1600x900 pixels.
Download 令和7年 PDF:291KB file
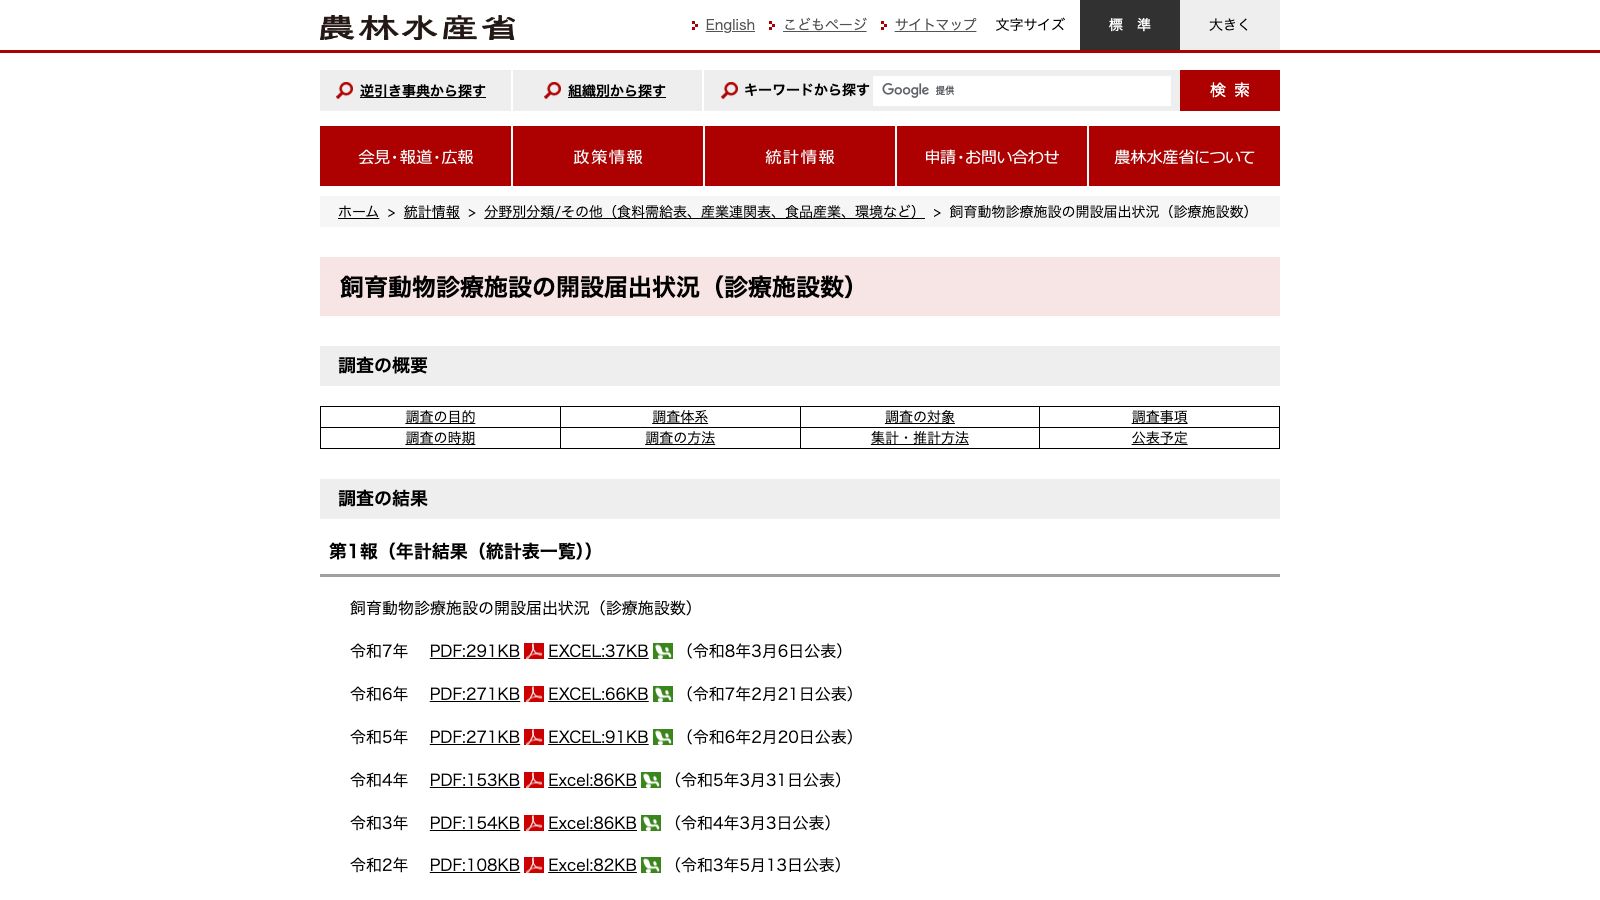pyautogui.click(x=475, y=651)
